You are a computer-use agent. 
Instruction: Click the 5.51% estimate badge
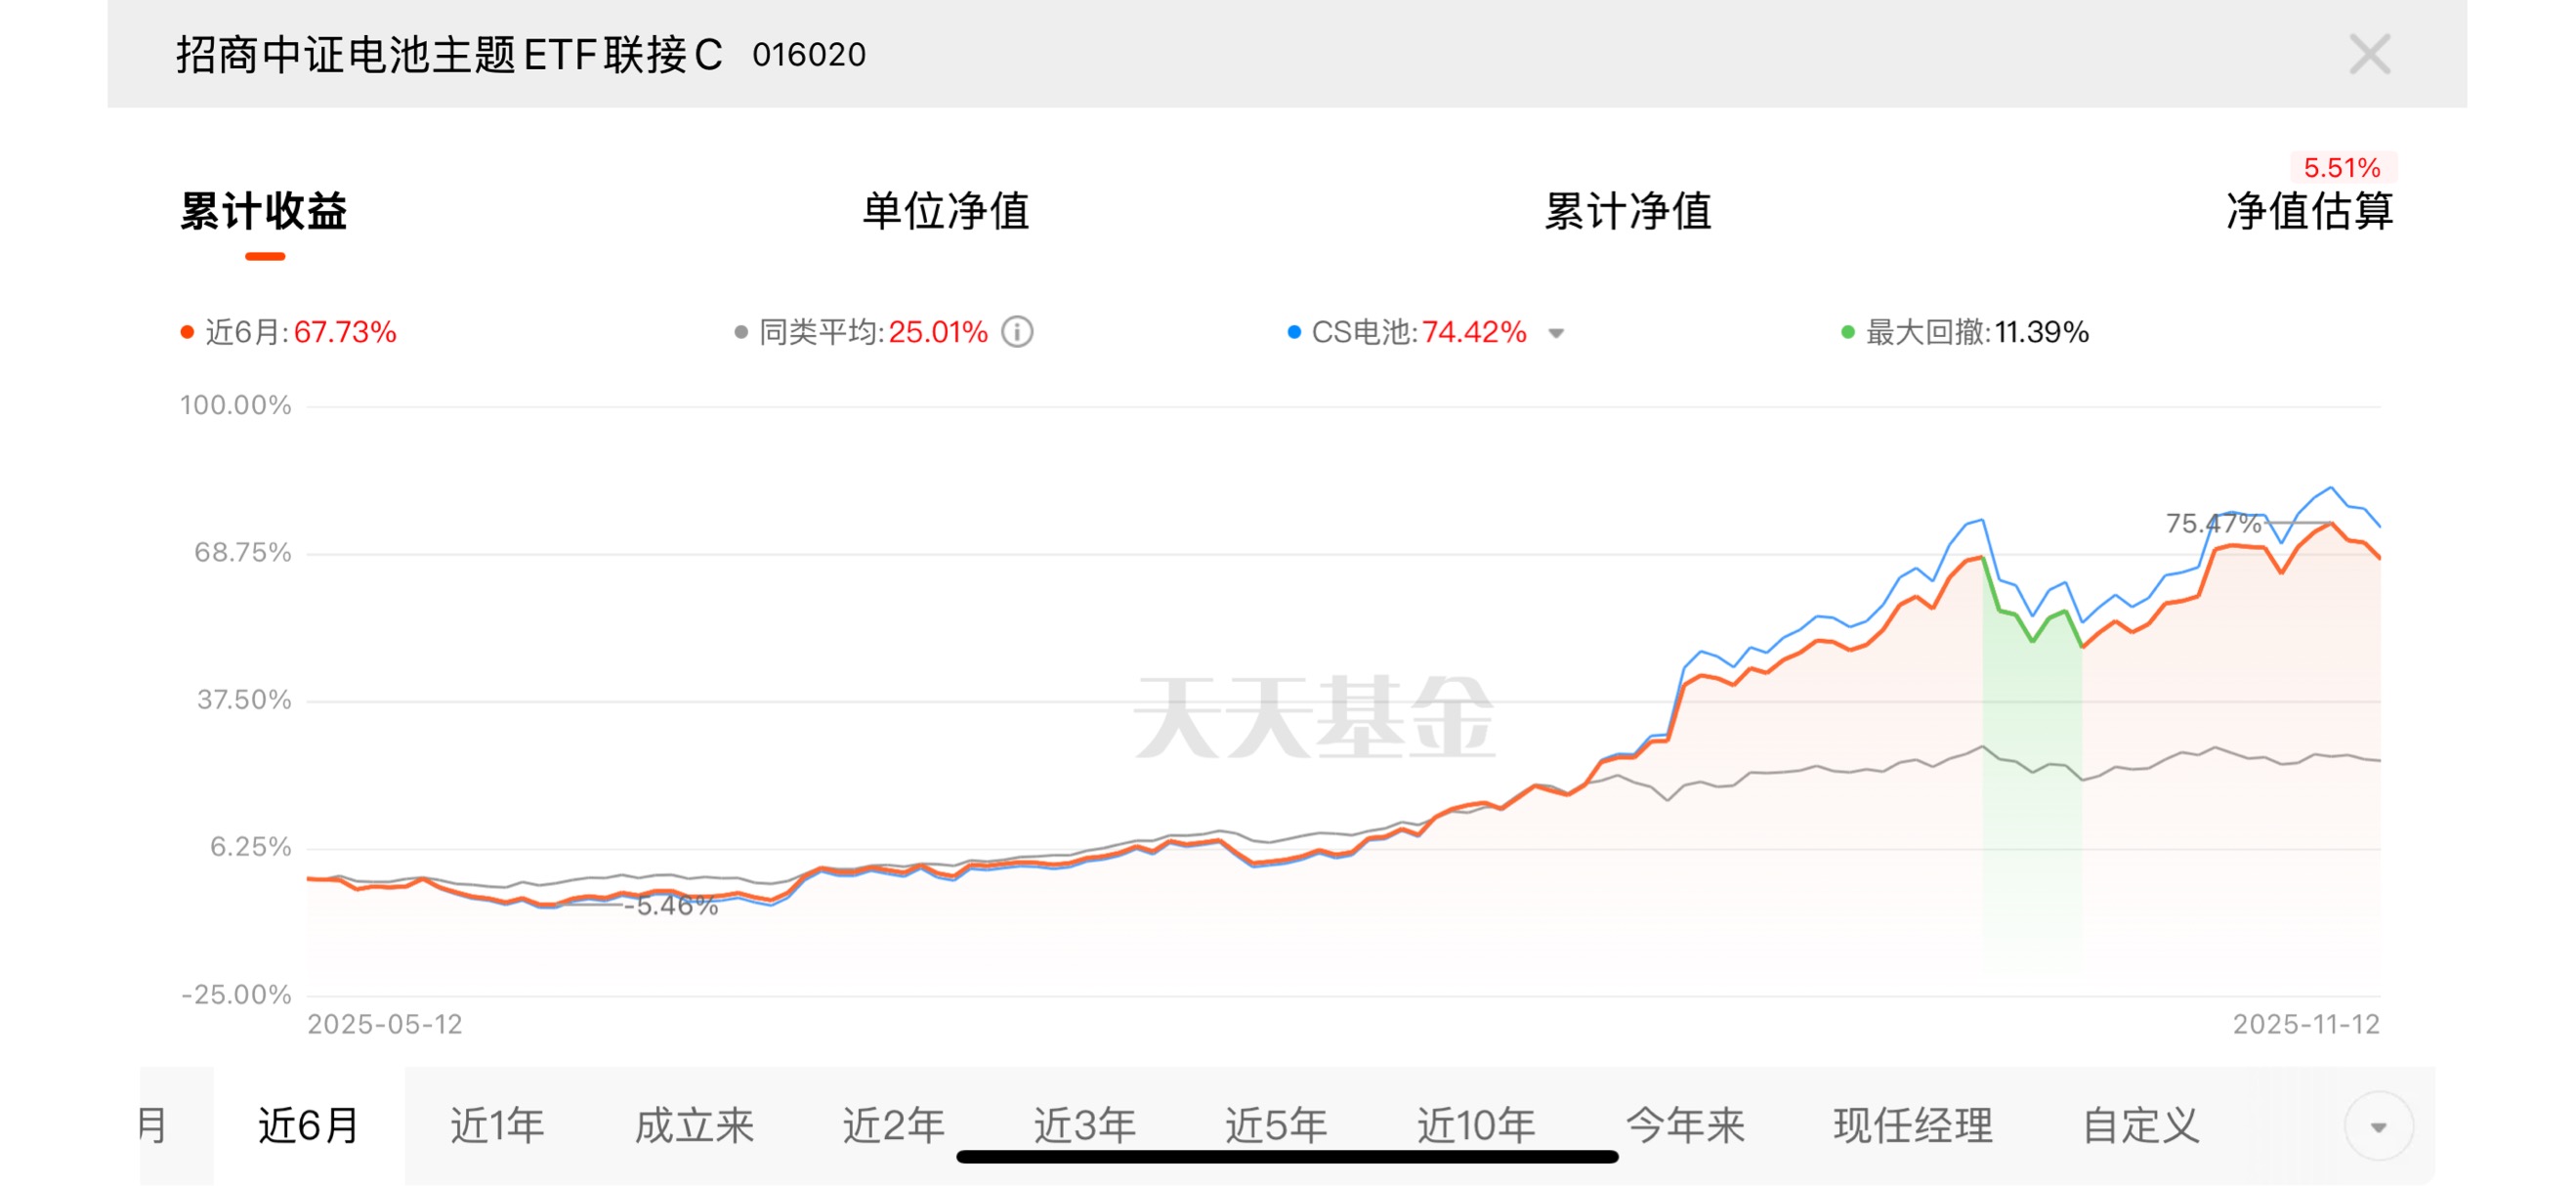click(x=2342, y=167)
